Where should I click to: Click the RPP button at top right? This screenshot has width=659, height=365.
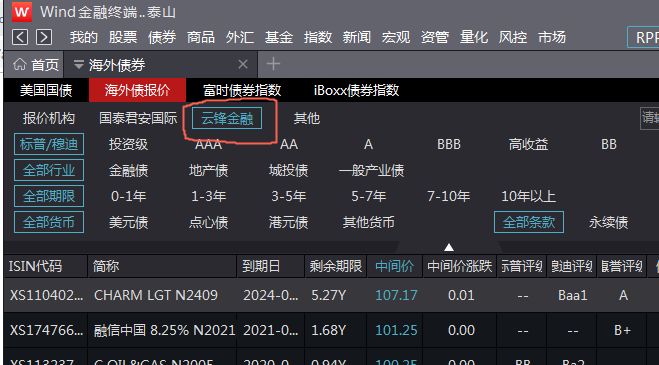[x=643, y=37]
